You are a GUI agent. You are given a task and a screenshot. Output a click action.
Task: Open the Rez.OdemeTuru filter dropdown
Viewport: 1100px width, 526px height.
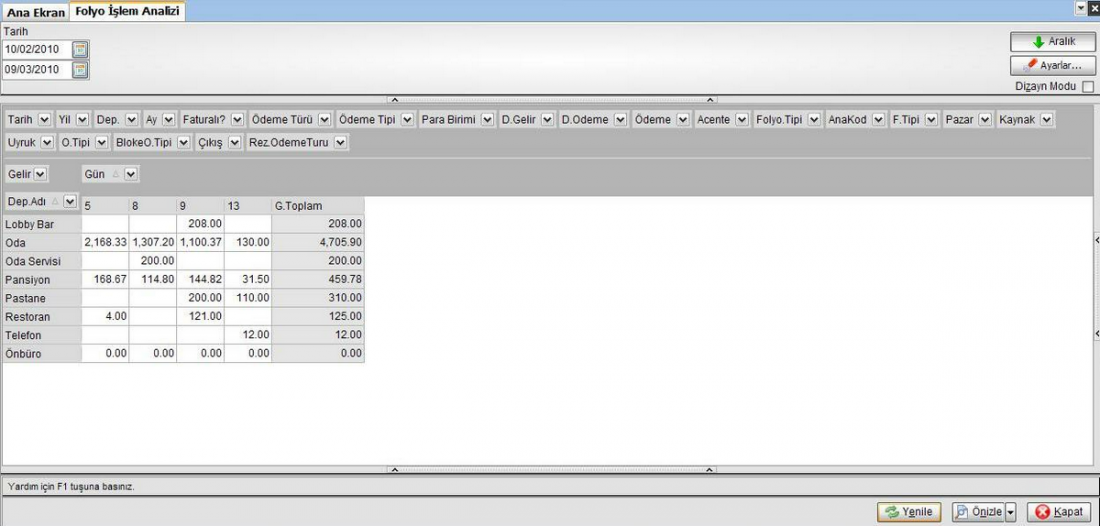(340, 142)
